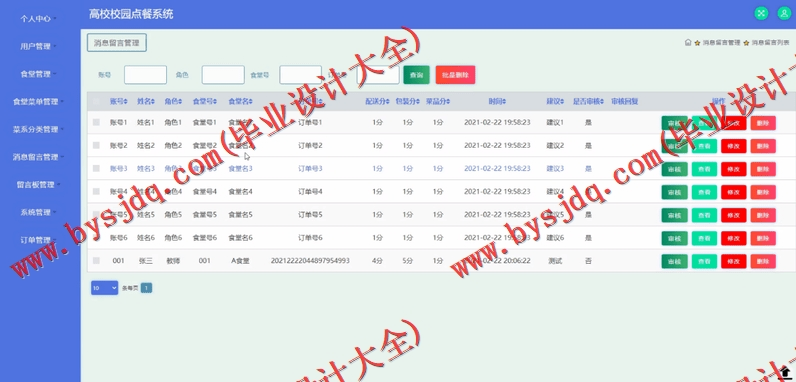Open the rows-per-page dropdown showing 10
Image resolution: width=796 pixels, height=382 pixels.
coord(105,288)
